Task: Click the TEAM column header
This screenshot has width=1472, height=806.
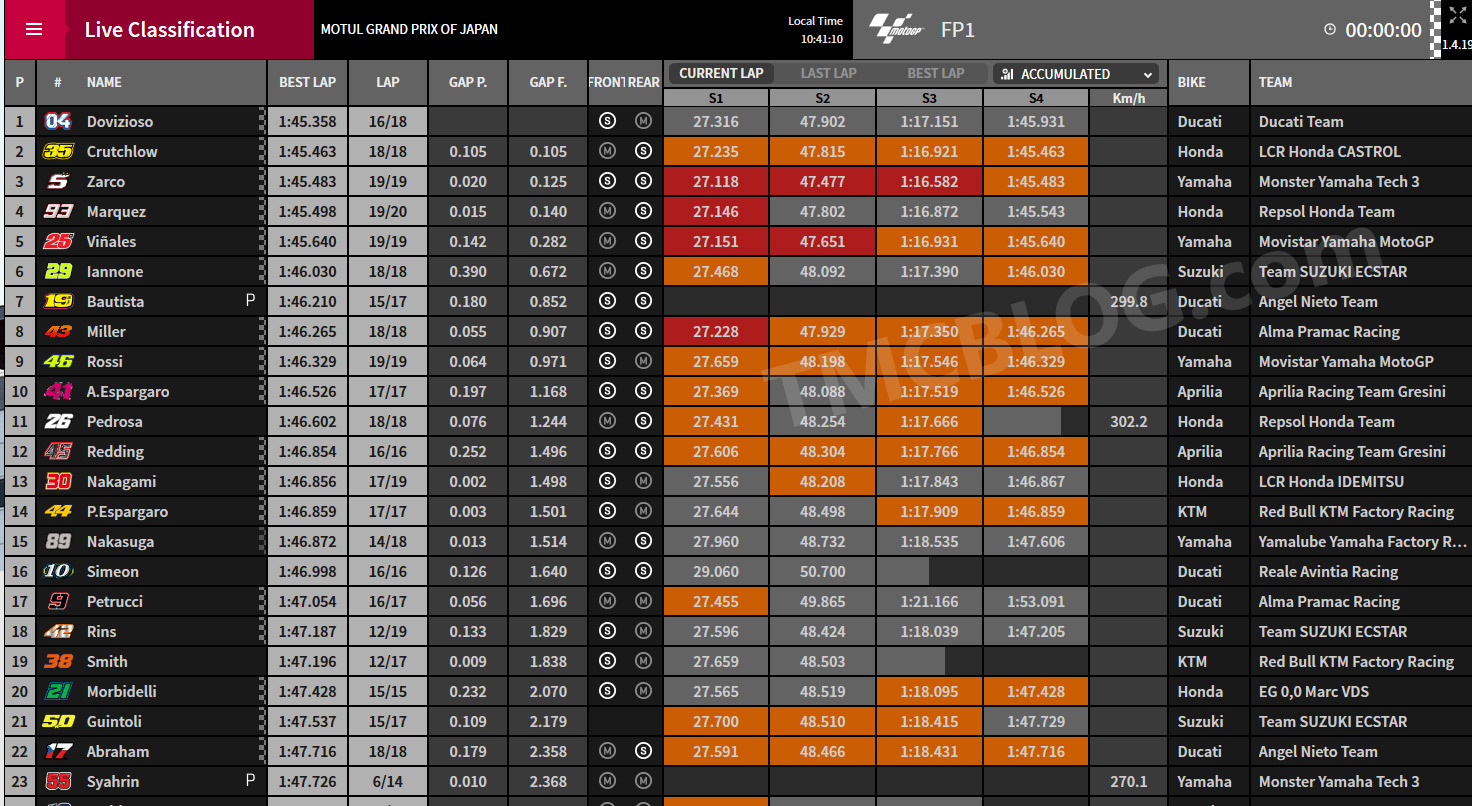Action: [1275, 82]
